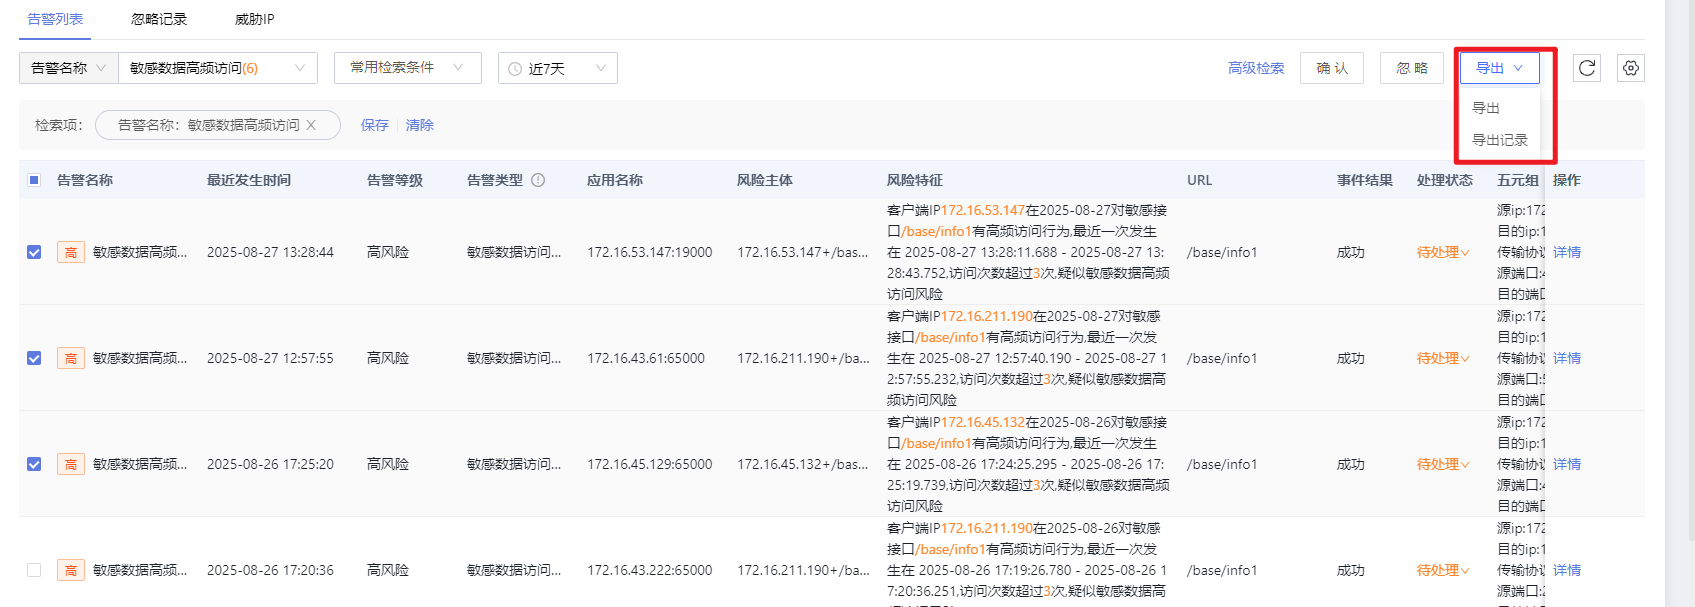This screenshot has height=607, width=1695.
Task: Click 高 severity badge in first row
Action: pos(71,252)
